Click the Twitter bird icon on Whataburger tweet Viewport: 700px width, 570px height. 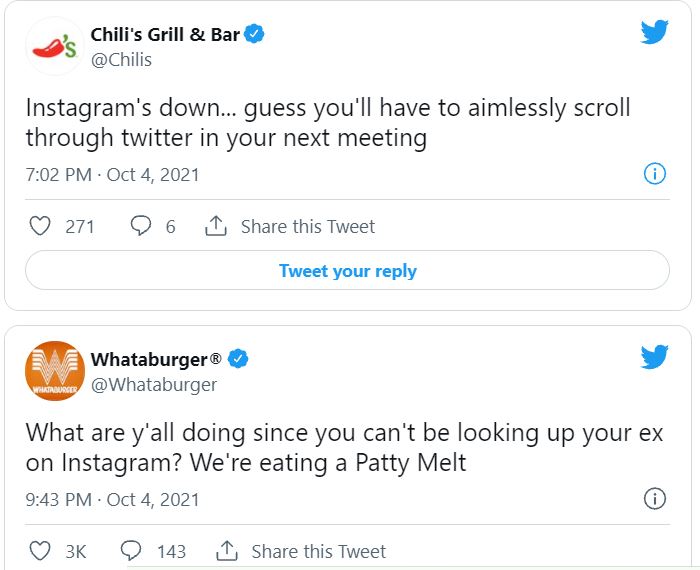tap(654, 357)
